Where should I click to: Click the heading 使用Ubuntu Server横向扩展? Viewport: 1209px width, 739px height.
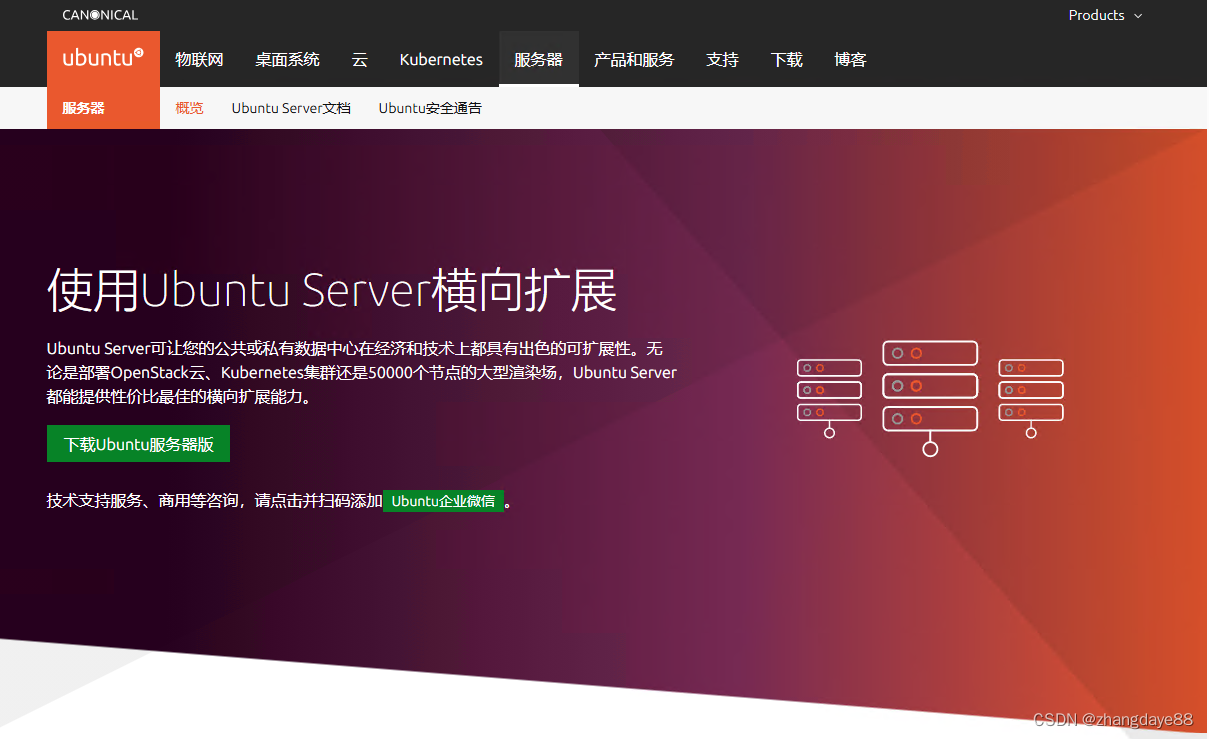point(332,290)
